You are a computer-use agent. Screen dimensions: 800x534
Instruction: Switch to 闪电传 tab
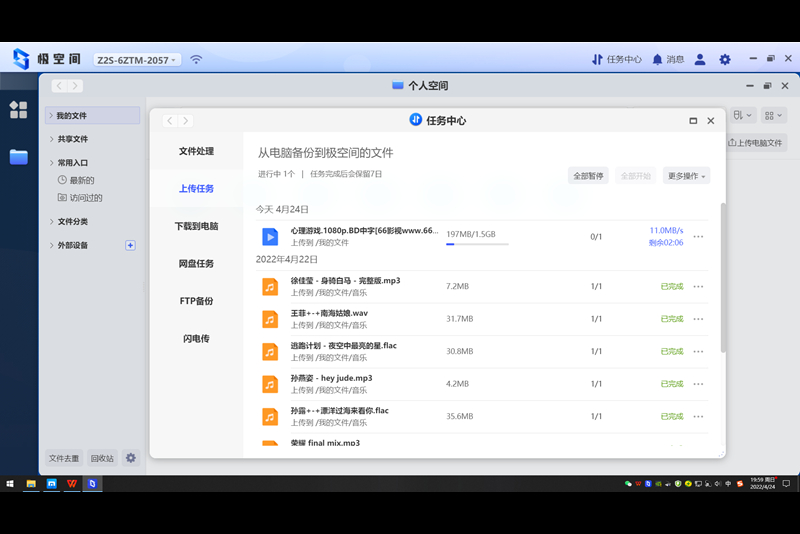coord(196,339)
